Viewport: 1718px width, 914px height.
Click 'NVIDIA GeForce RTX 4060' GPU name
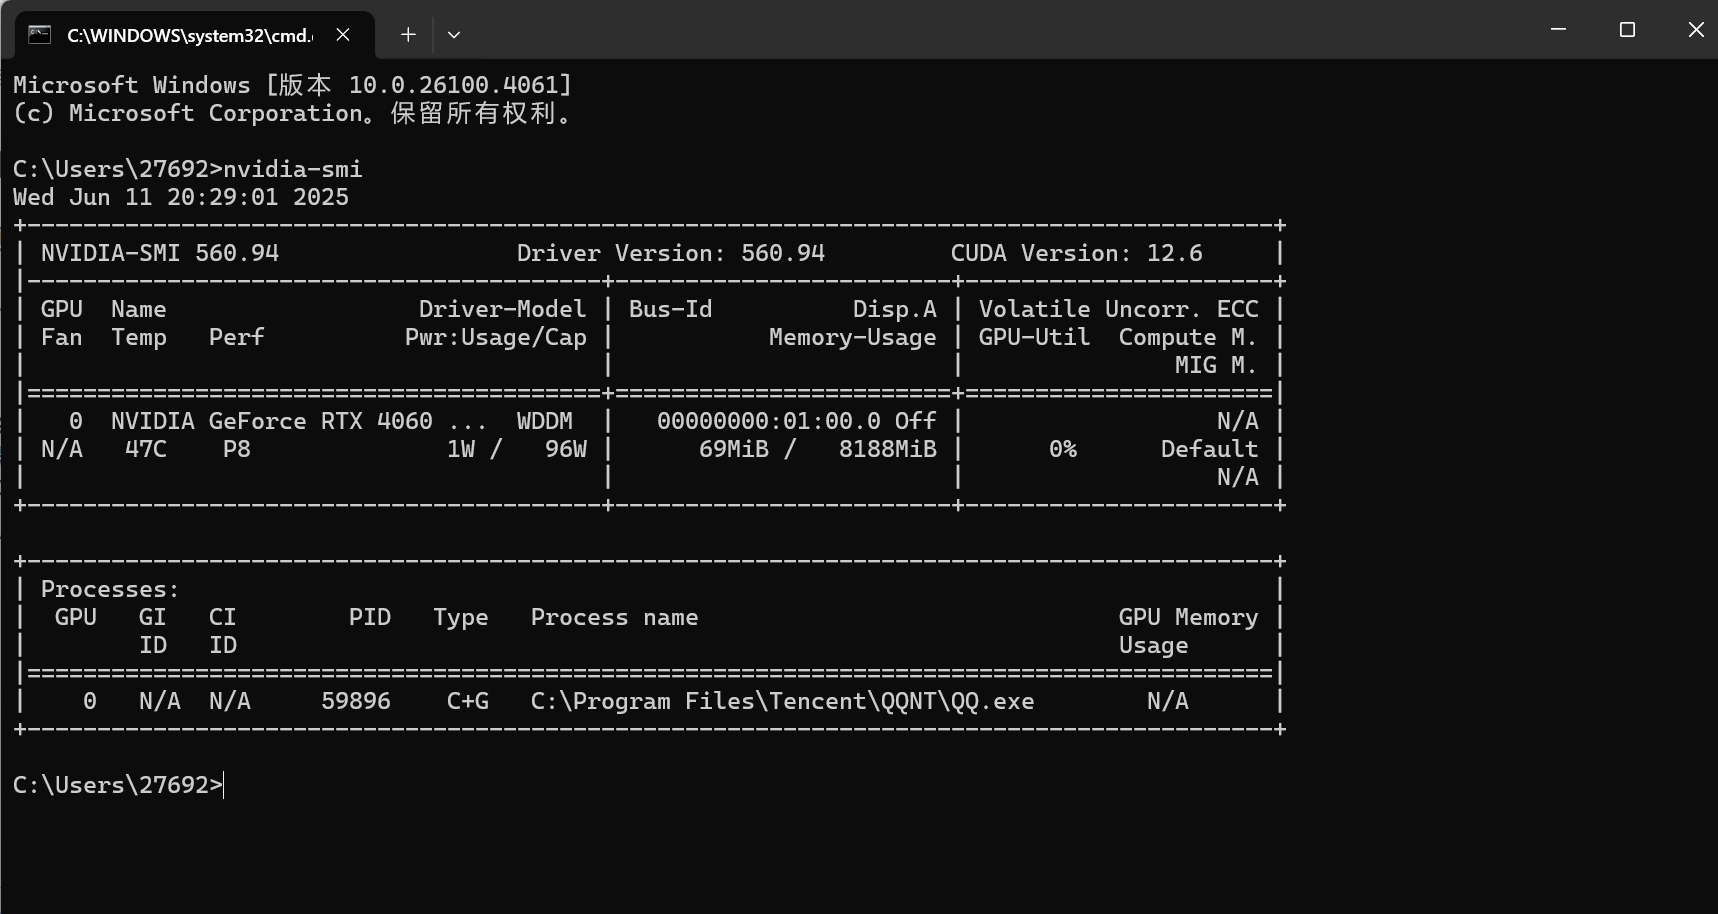(x=272, y=421)
